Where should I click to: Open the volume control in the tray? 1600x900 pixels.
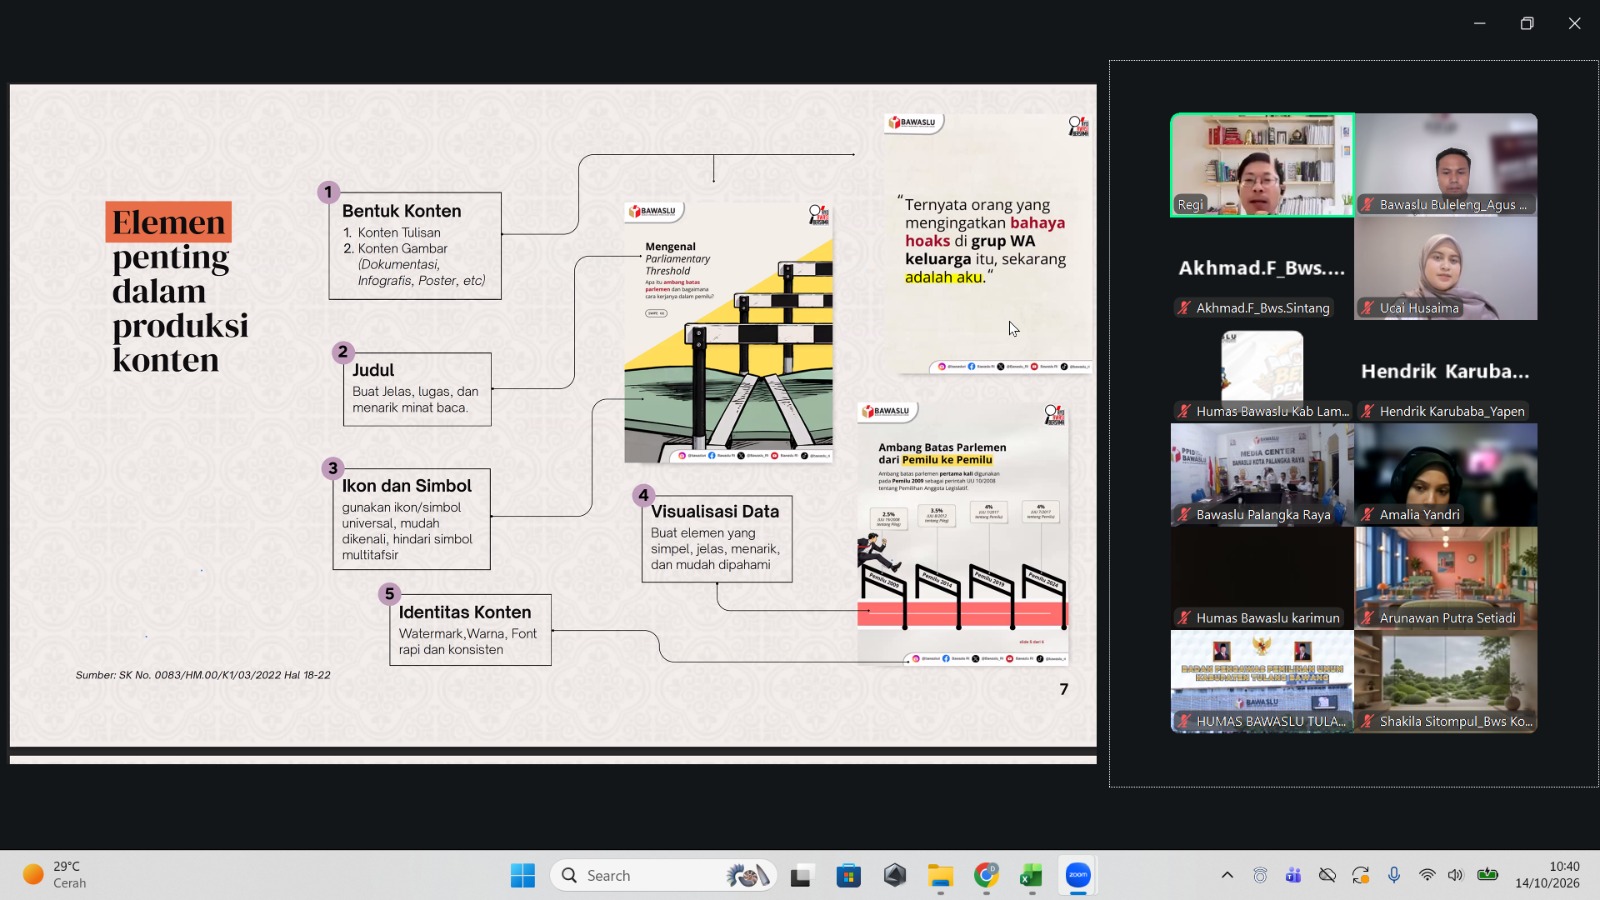click(1455, 875)
